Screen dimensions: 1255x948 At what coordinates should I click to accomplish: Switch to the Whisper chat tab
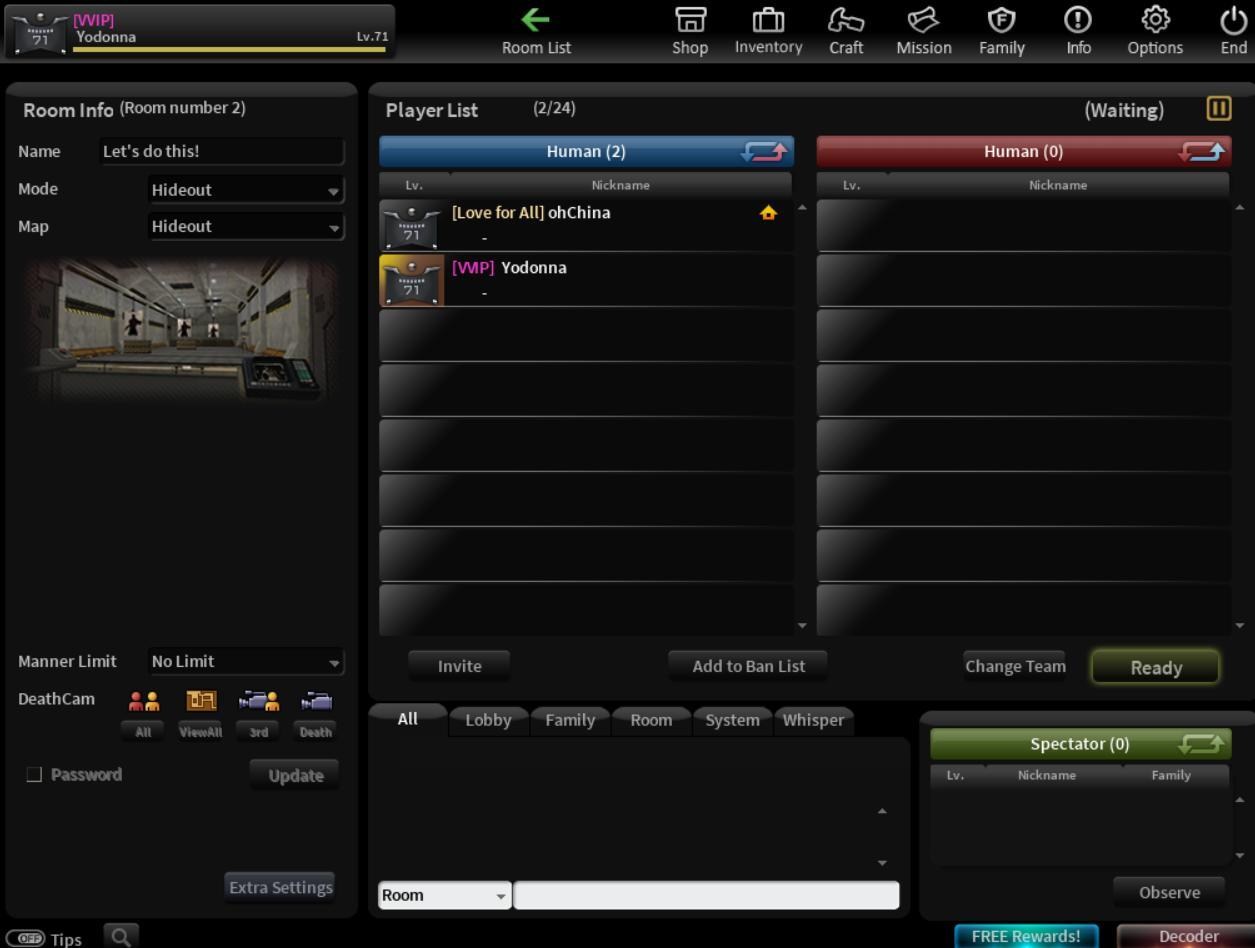tap(813, 720)
